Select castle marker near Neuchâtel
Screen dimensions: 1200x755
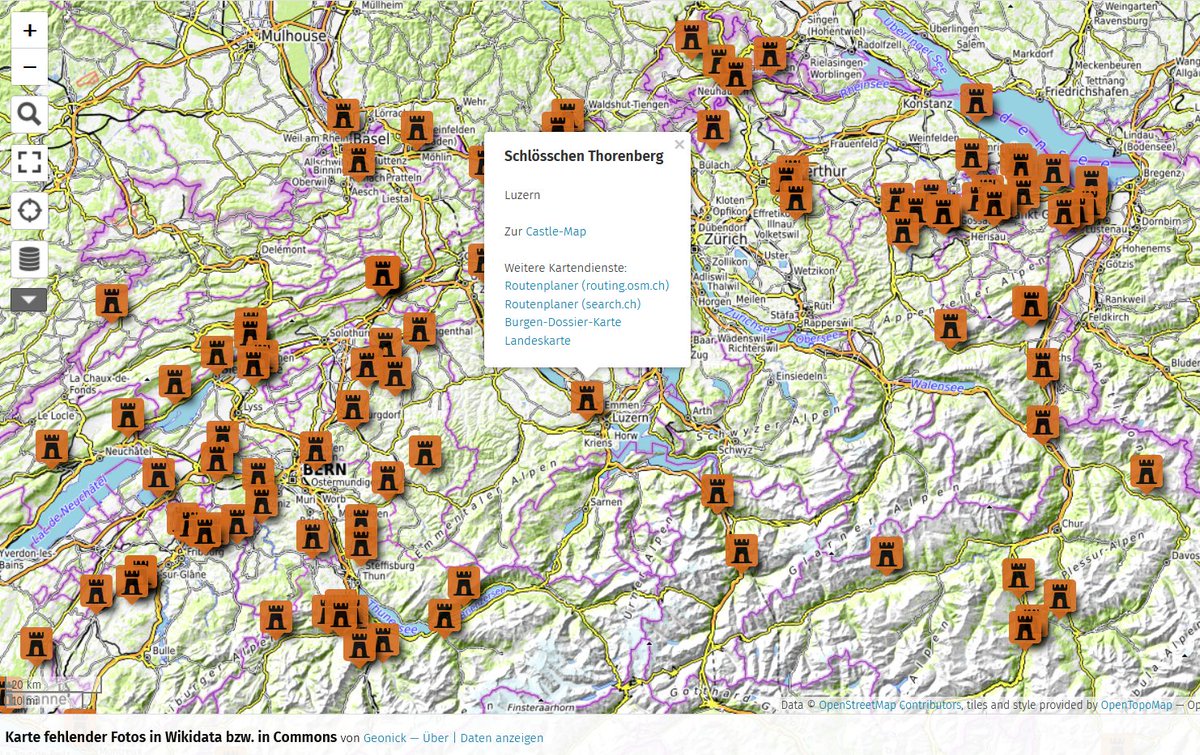click(x=159, y=476)
